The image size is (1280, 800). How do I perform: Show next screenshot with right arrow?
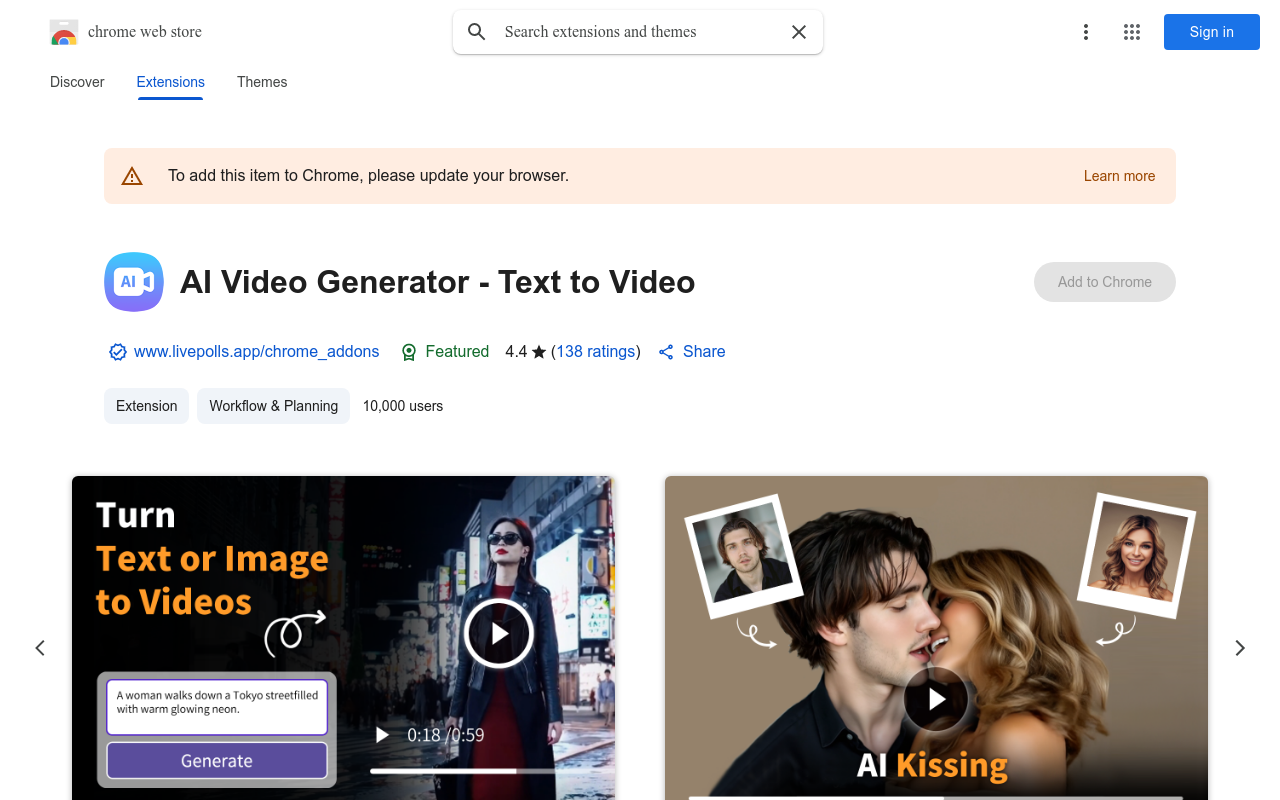tap(1240, 648)
